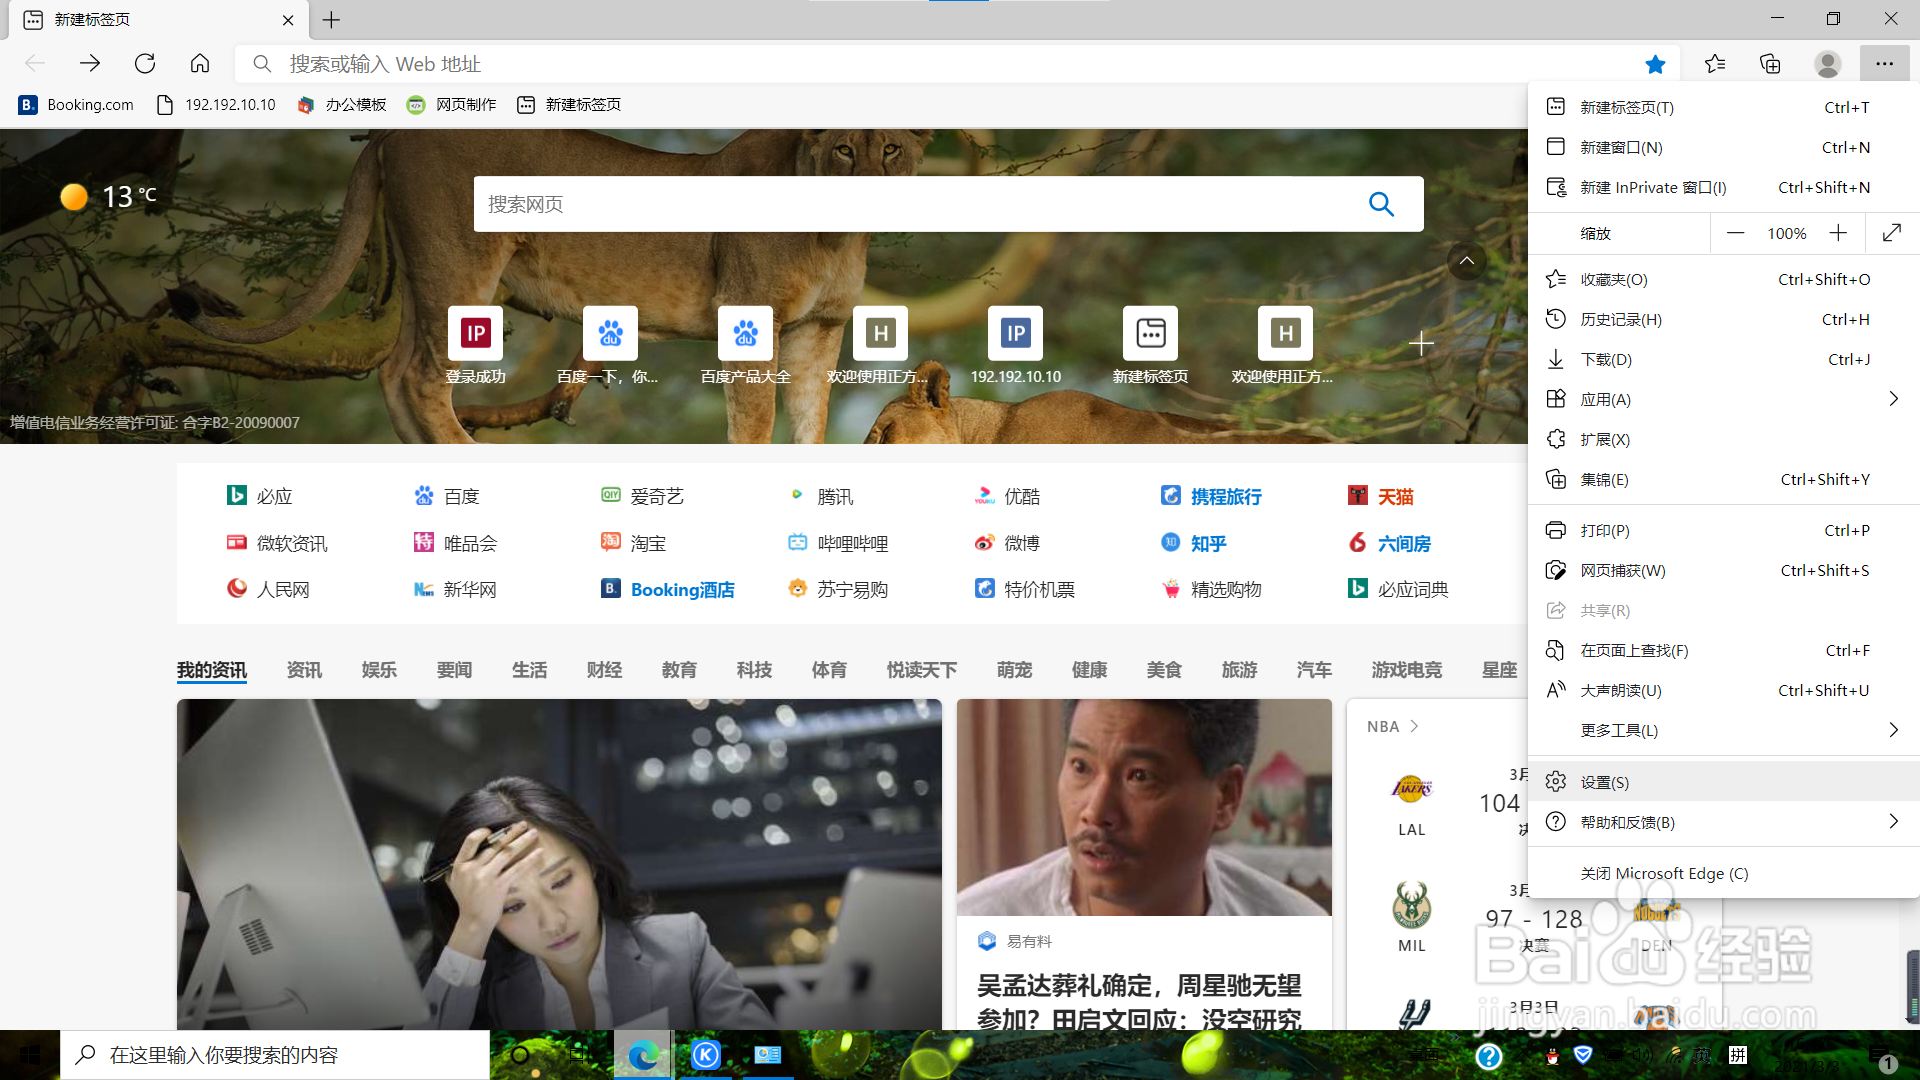1920x1080 pixels.
Task: Open the favorites list icon in toolbar
Action: click(x=1715, y=64)
